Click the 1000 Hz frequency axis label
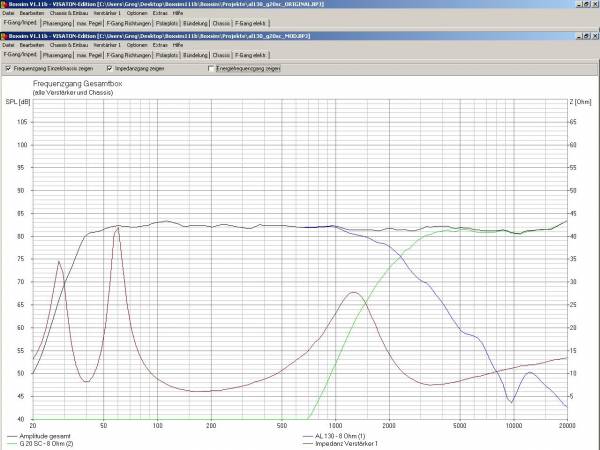 click(336, 426)
